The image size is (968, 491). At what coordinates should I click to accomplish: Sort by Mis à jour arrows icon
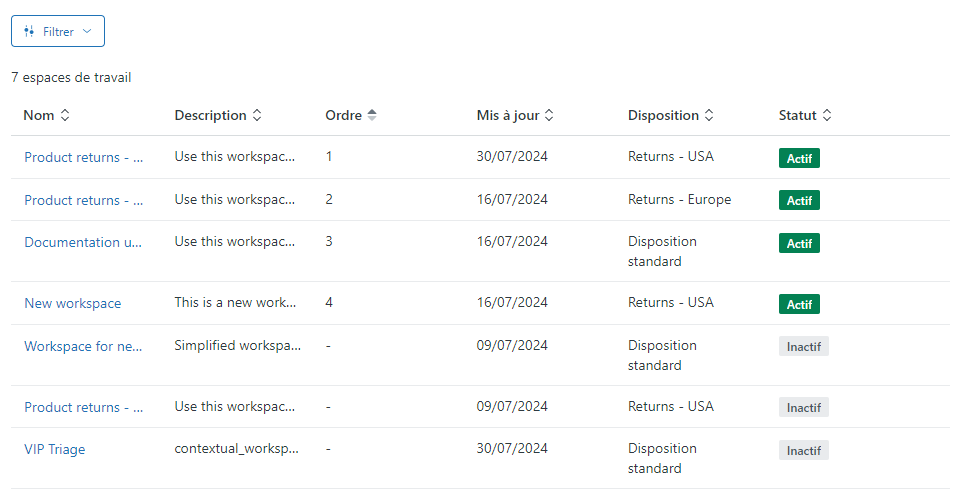(549, 115)
